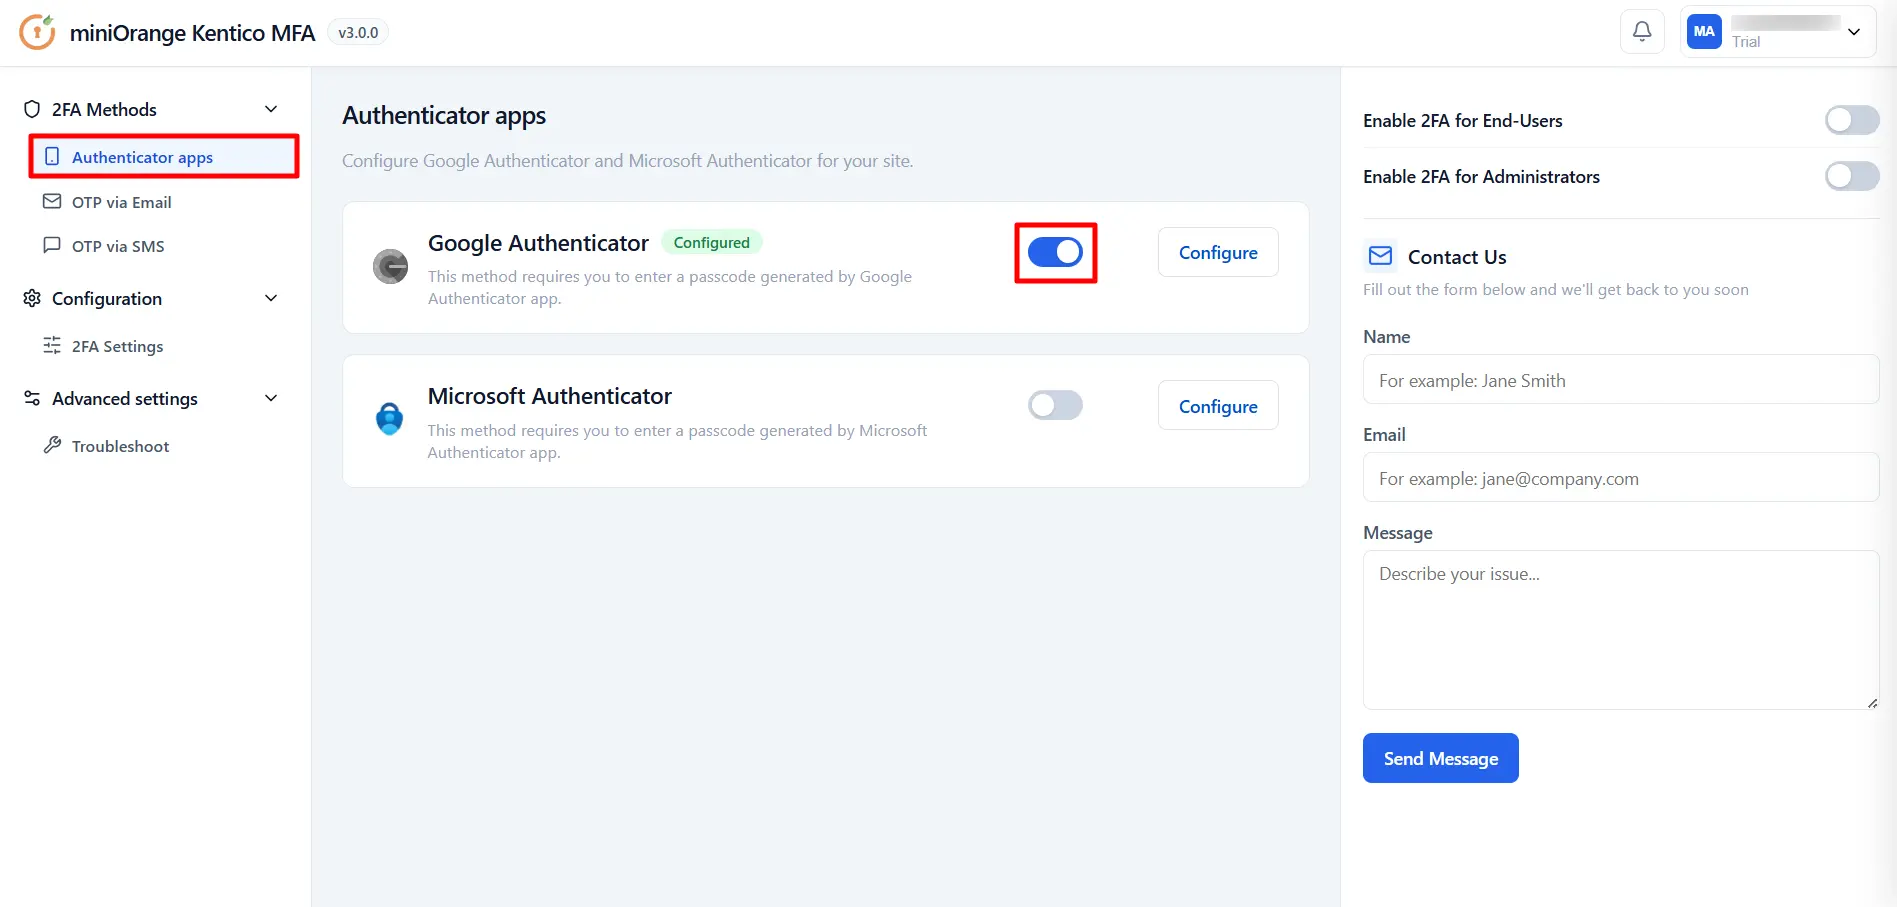Click the miniOrange logo icon
This screenshot has height=907, width=1897.
[x=37, y=32]
